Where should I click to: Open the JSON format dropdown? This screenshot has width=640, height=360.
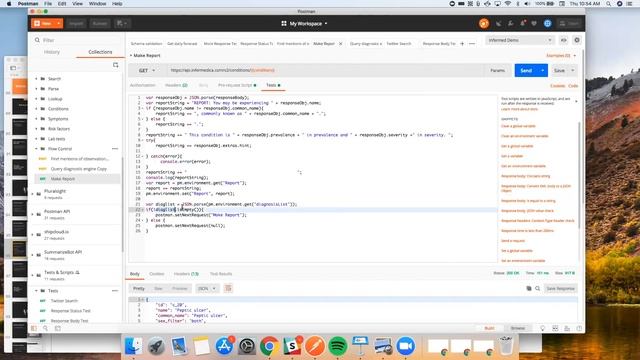click(x=207, y=289)
